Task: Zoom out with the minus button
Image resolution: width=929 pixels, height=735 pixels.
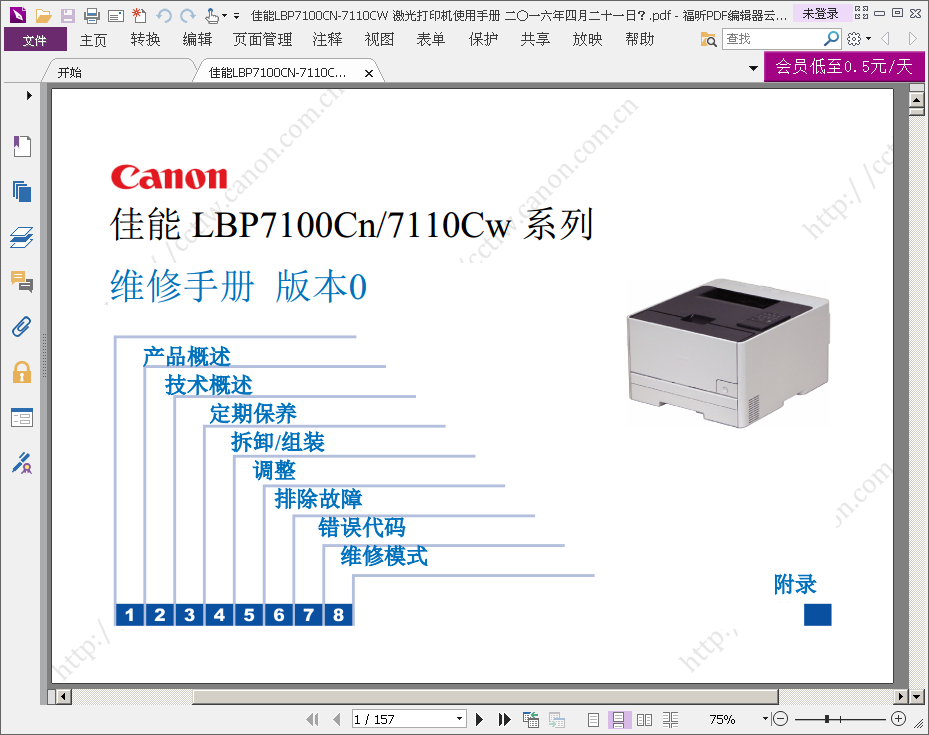Action: [x=780, y=719]
